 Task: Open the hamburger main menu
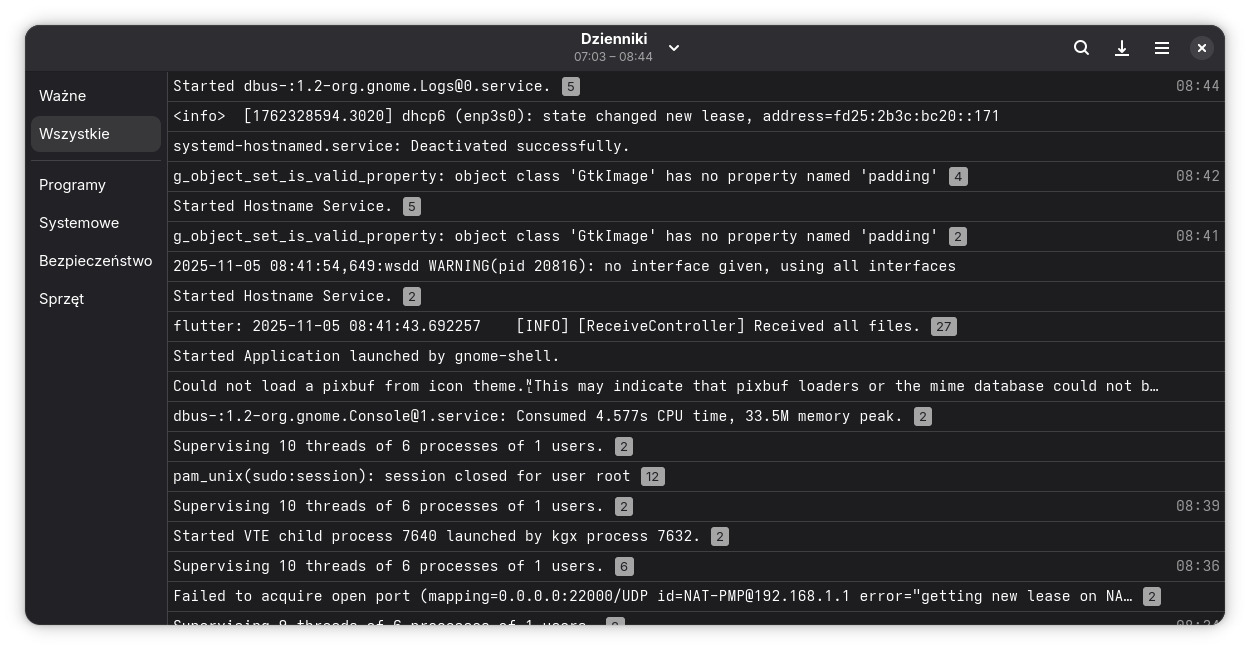point(1162,48)
